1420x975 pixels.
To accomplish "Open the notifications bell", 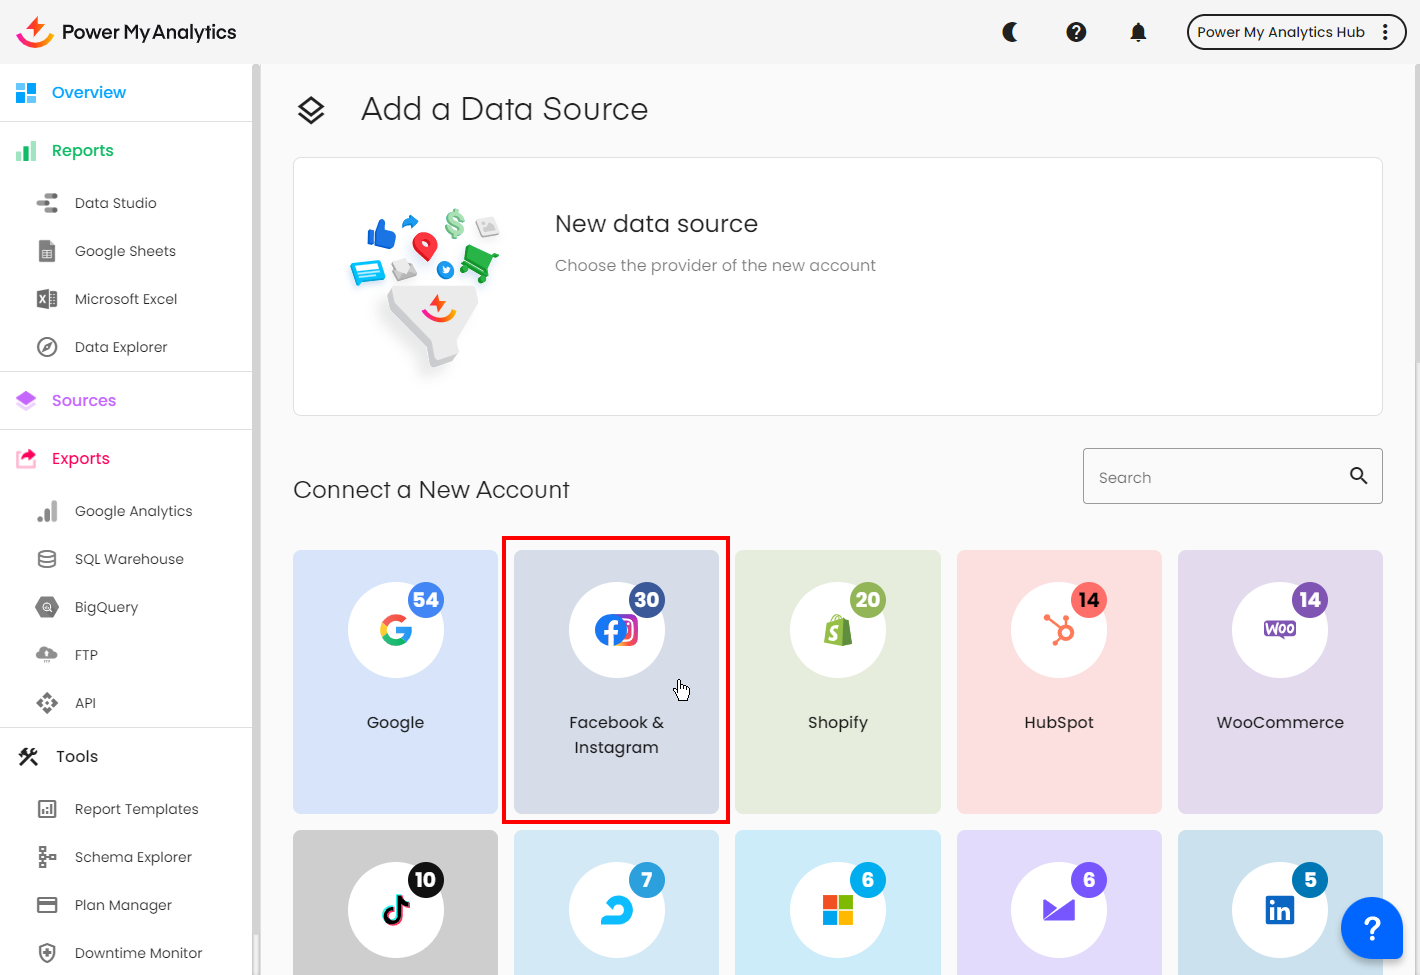I will tap(1138, 32).
